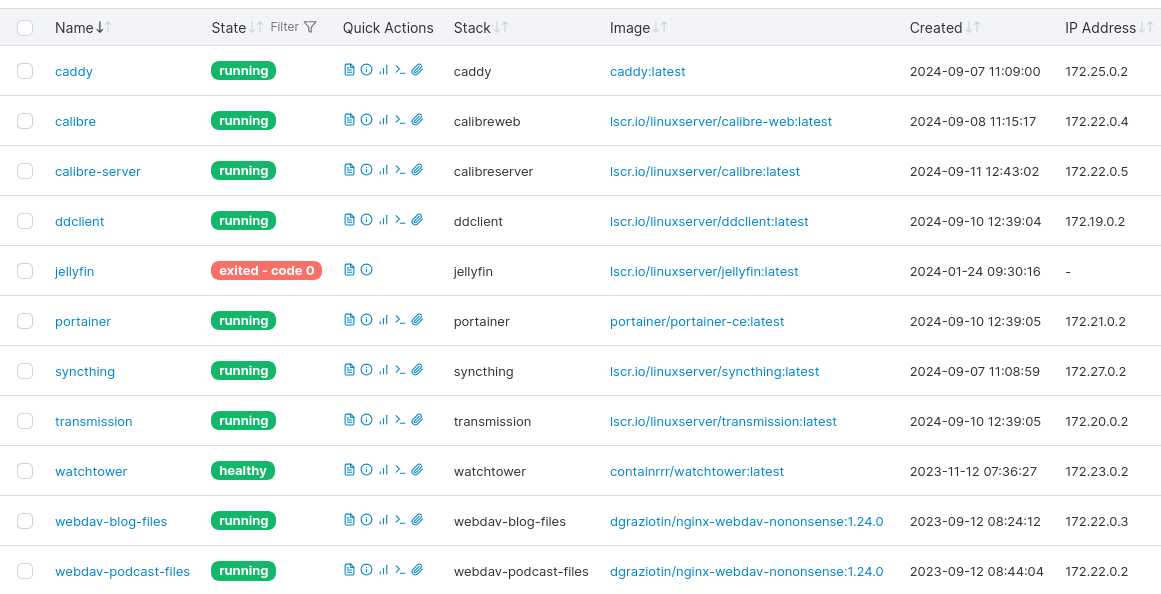Sort containers by Created column
The image size is (1161, 594).
(x=936, y=28)
